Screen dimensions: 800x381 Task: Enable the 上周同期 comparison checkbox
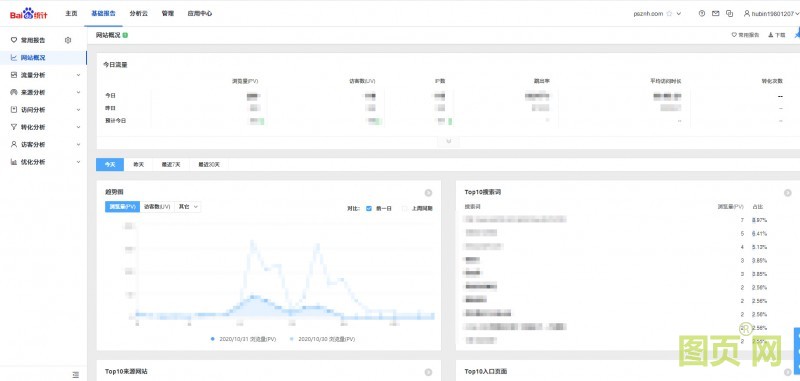(405, 209)
